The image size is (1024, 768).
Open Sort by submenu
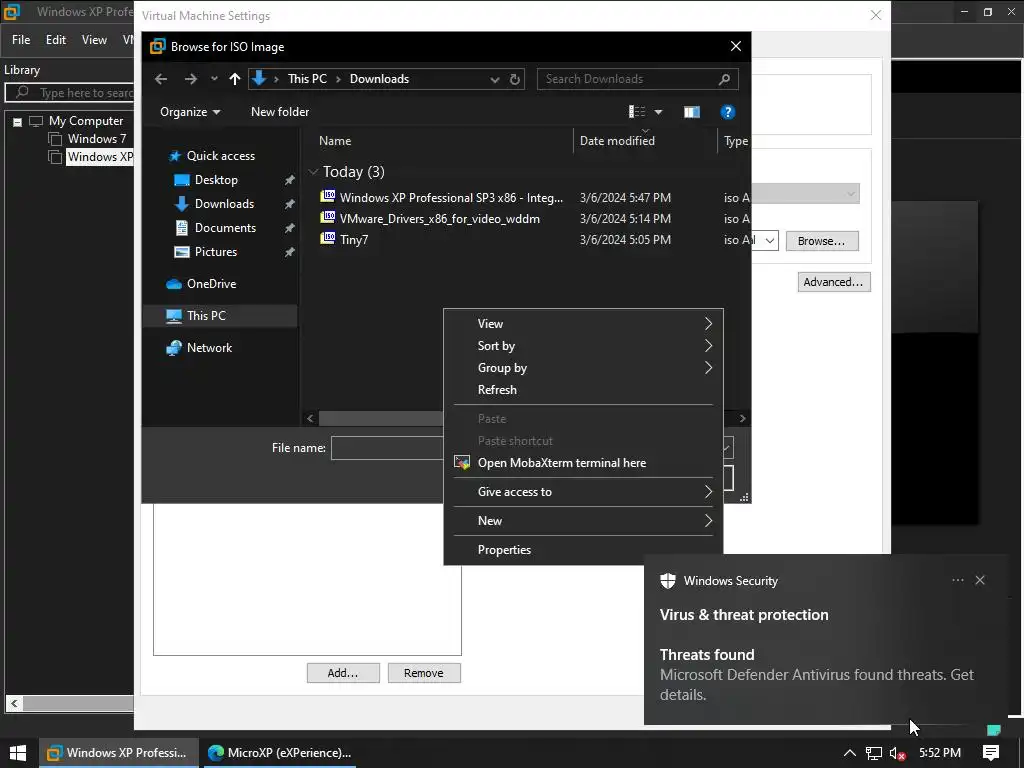(583, 346)
